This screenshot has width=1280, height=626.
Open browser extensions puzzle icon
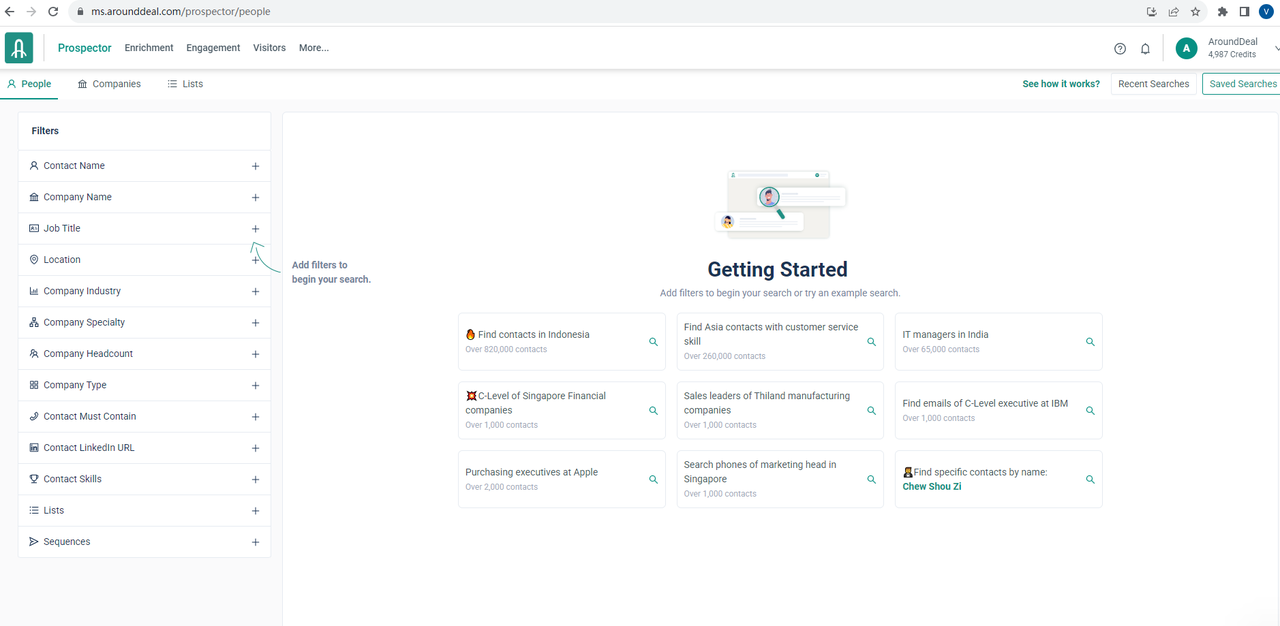pos(1222,12)
